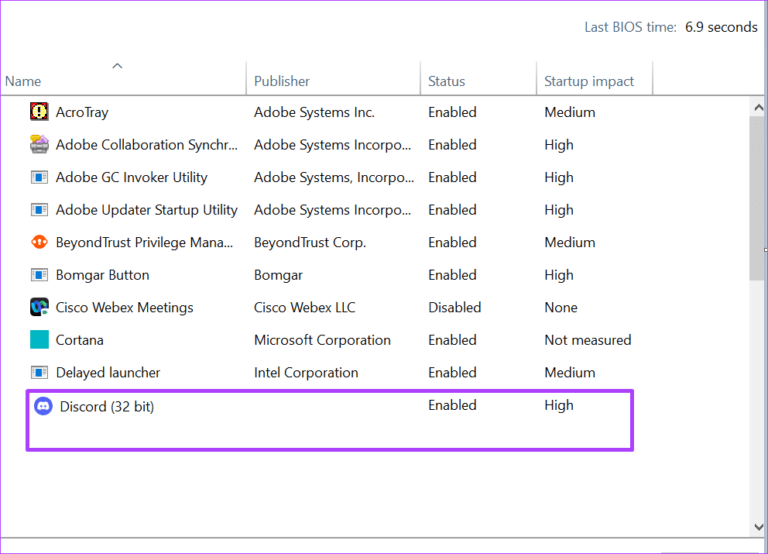Click the High impact of Discord

click(558, 405)
